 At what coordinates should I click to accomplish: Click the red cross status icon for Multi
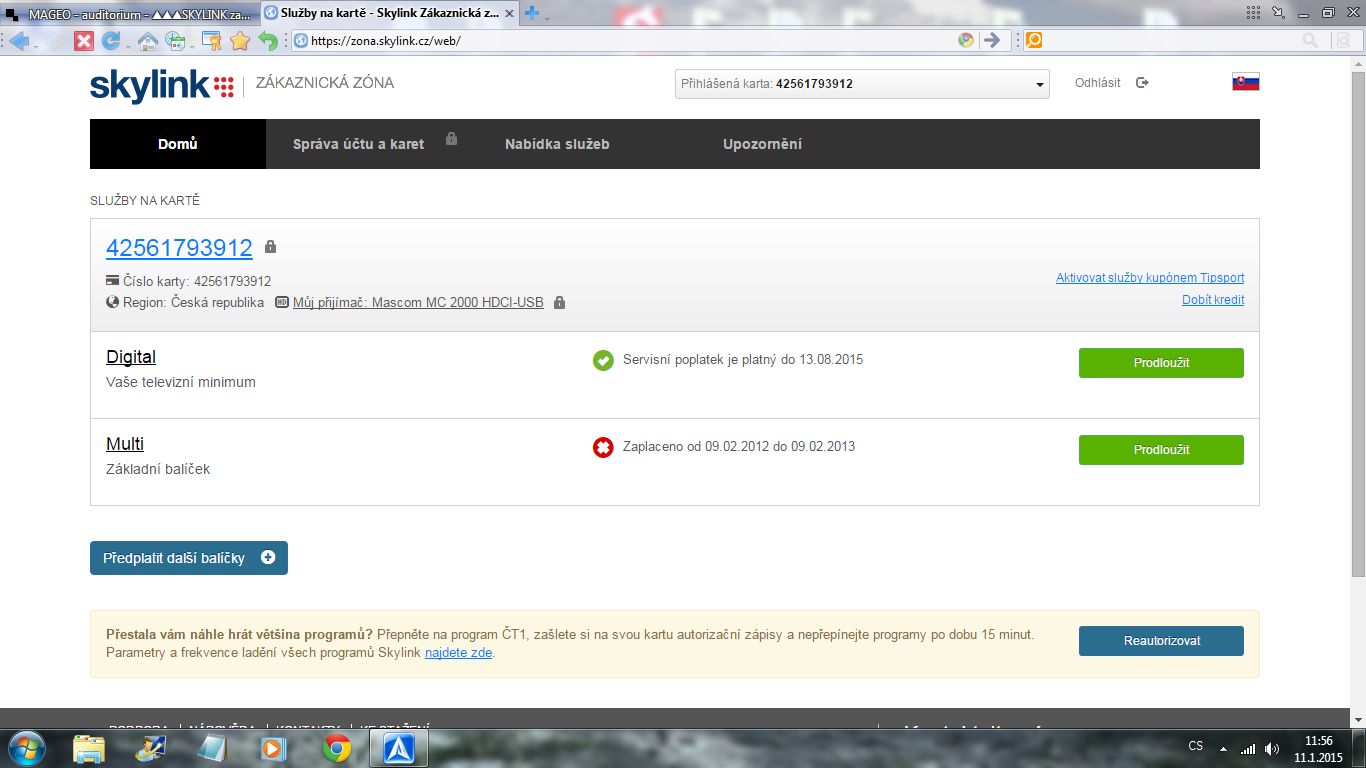tap(603, 447)
